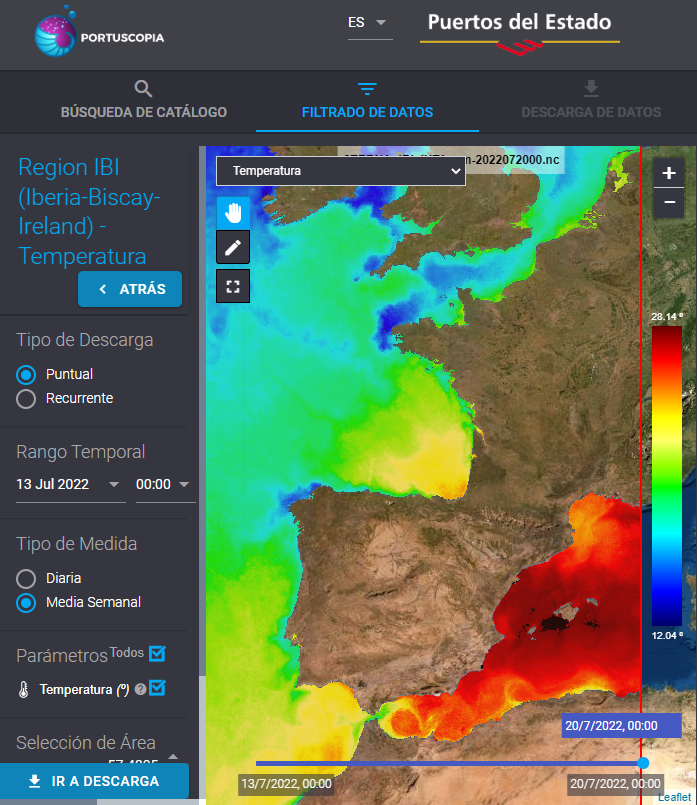Click the Ir a Descarga button
Screen dimensions: 697x805
tap(94, 781)
